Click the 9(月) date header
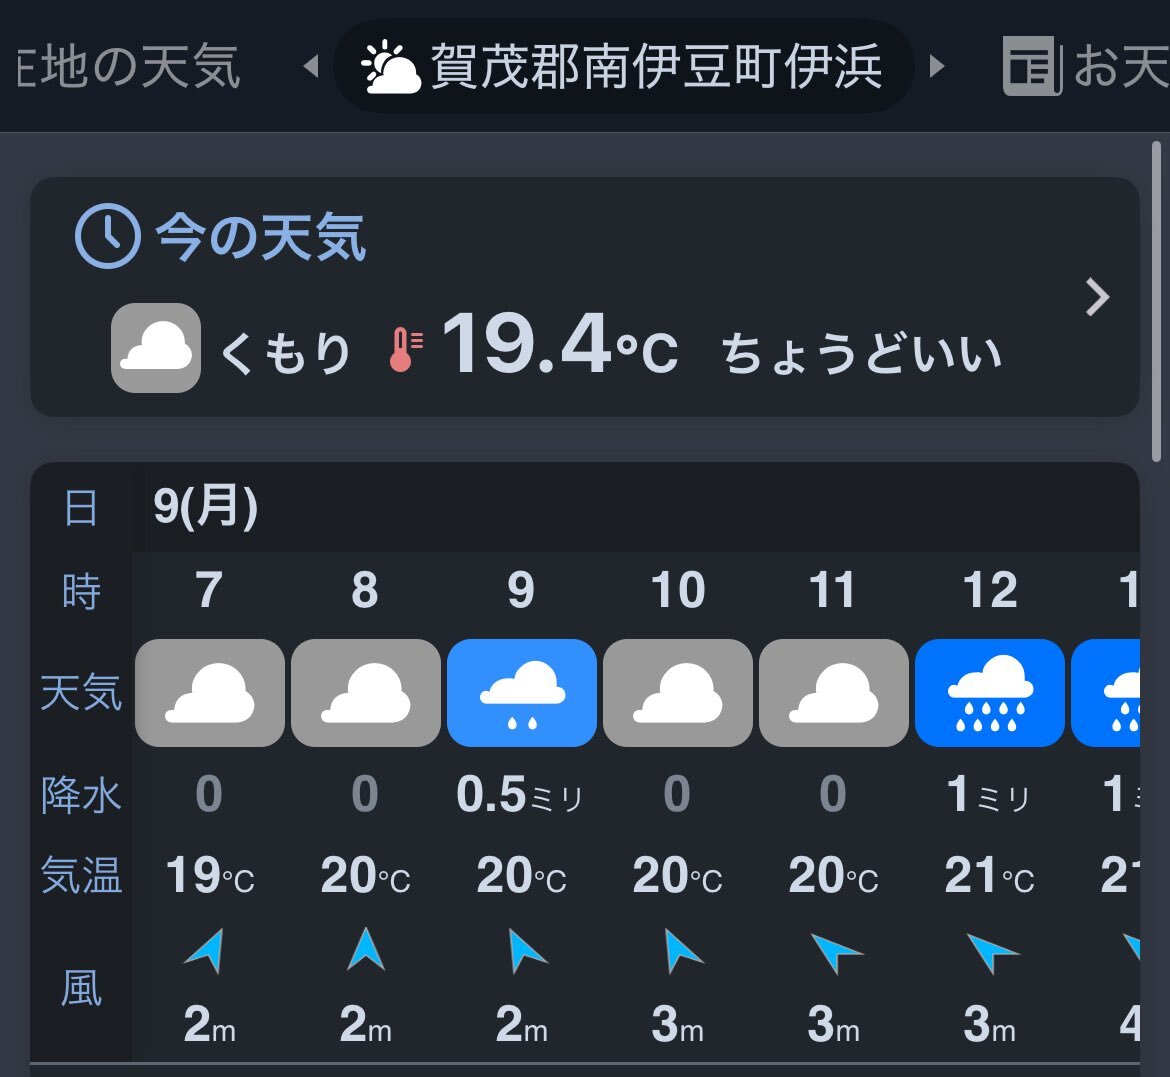This screenshot has height=1077, width=1170. [205, 506]
